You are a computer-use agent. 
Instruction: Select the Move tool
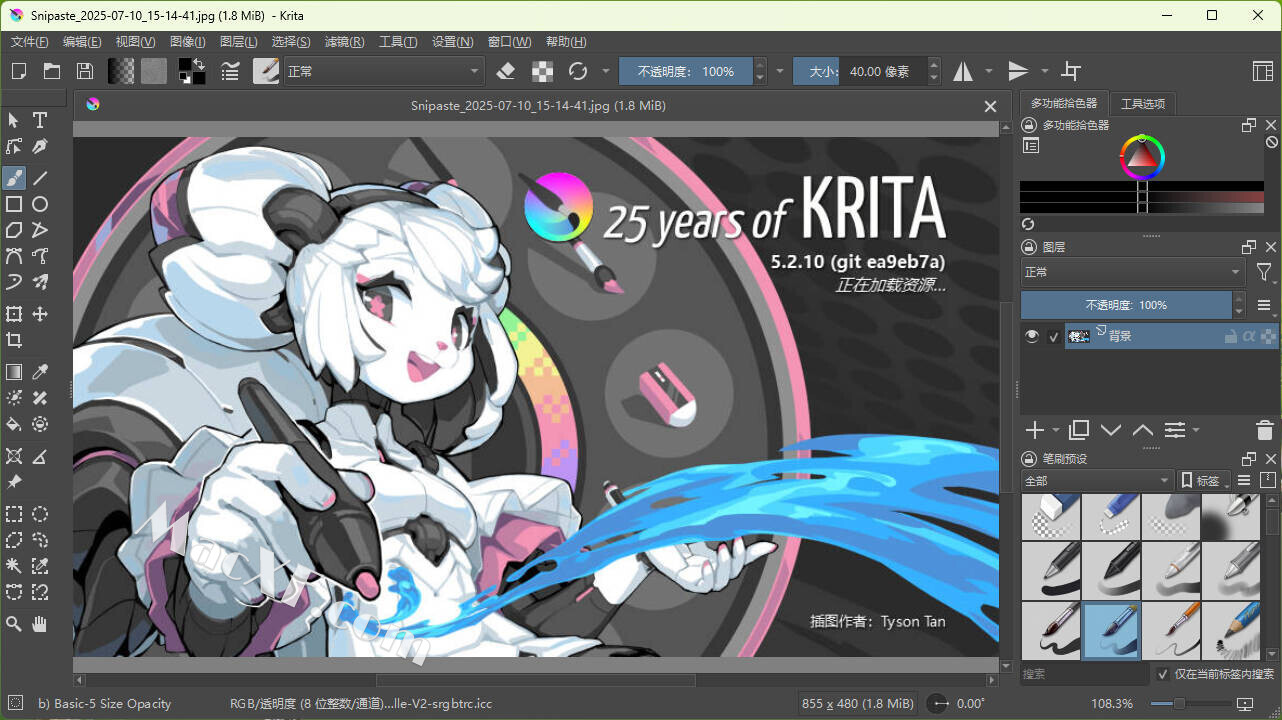click(40, 314)
